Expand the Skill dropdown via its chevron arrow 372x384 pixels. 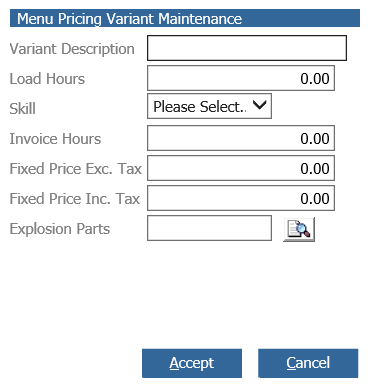click(260, 105)
